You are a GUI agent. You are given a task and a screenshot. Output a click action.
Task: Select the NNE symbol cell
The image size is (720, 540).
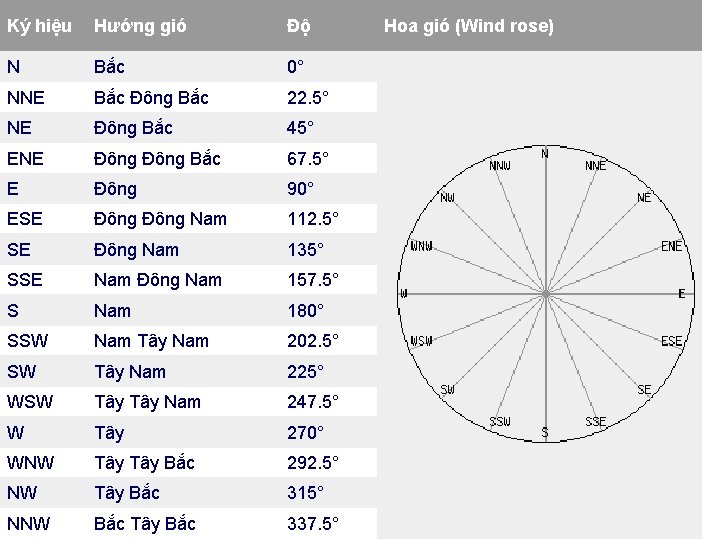(x=26, y=98)
